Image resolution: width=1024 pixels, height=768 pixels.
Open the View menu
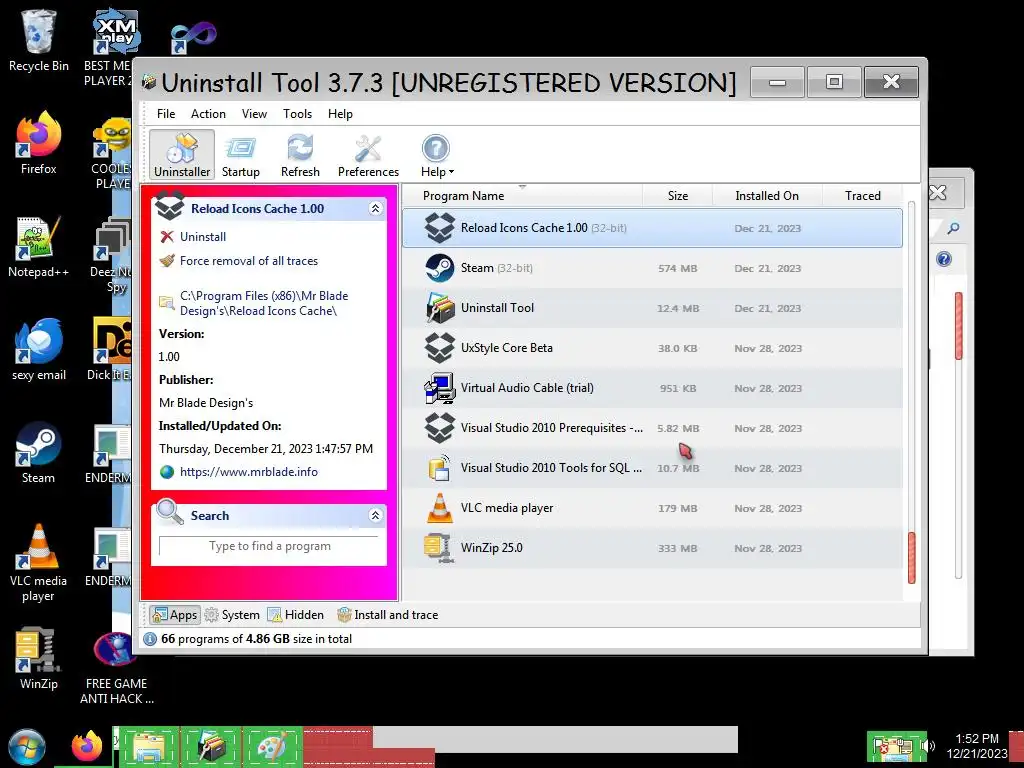click(x=254, y=114)
